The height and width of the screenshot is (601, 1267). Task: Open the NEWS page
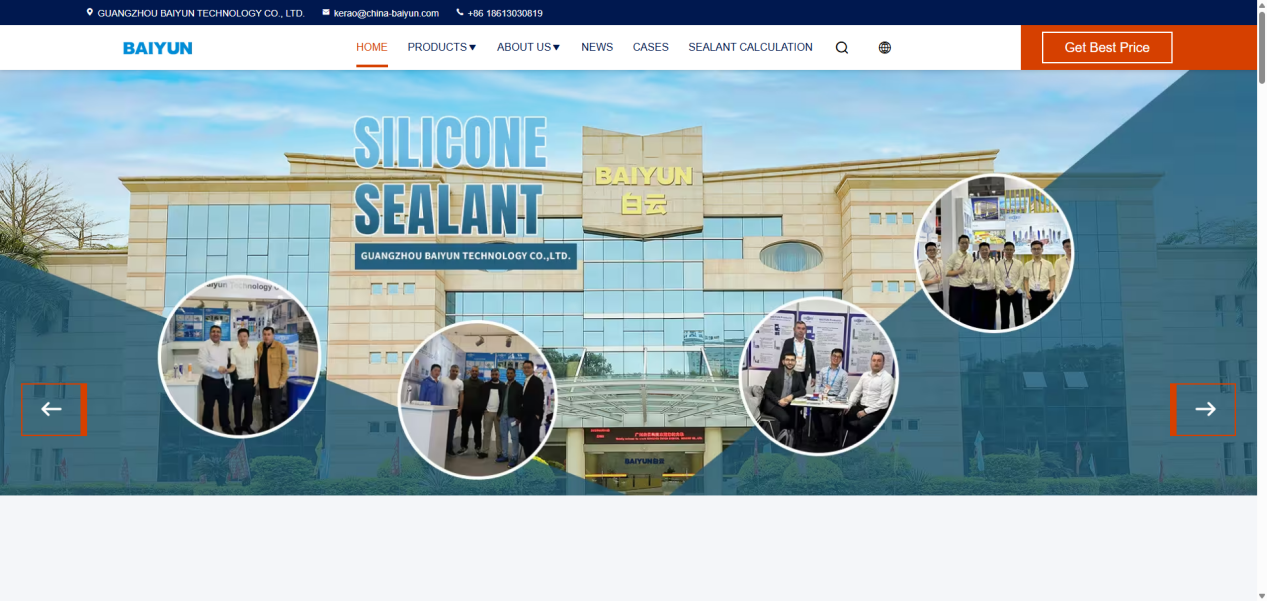point(597,47)
